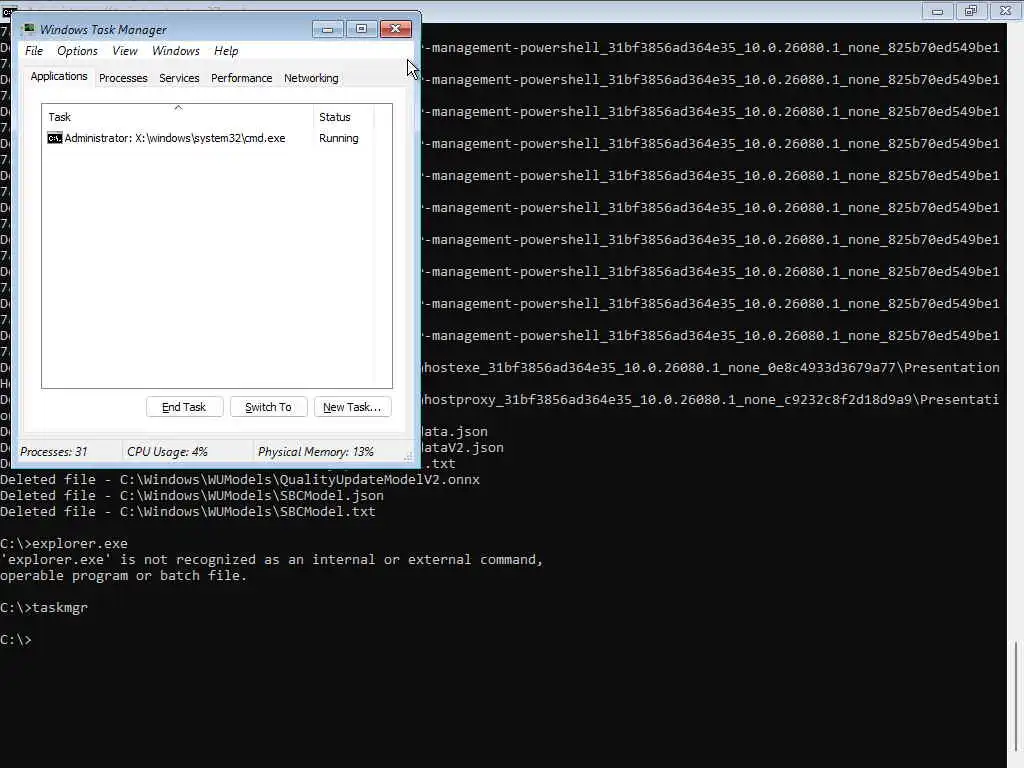The height and width of the screenshot is (768, 1024).
Task: Click the QualityUpdateModelV2.onnx deleted line
Action: point(240,480)
